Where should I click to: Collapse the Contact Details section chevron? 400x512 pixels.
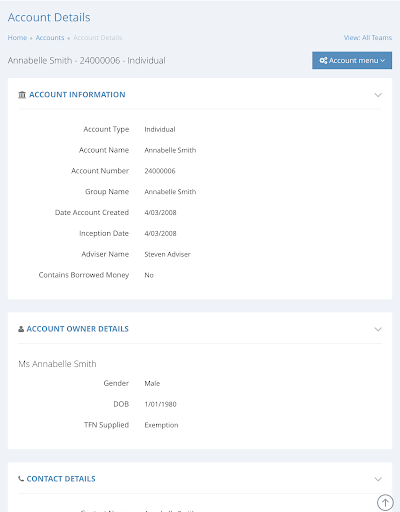click(x=378, y=479)
